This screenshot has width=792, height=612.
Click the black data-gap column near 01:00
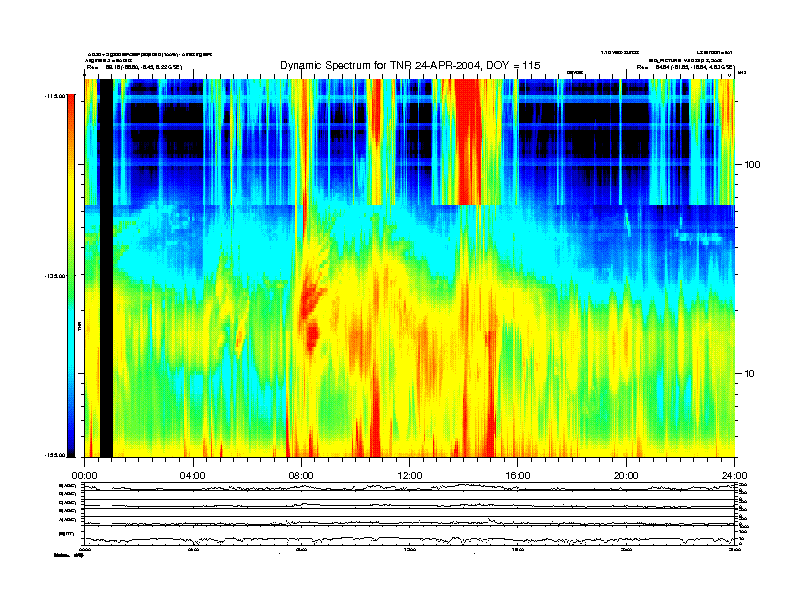[x=106, y=268]
